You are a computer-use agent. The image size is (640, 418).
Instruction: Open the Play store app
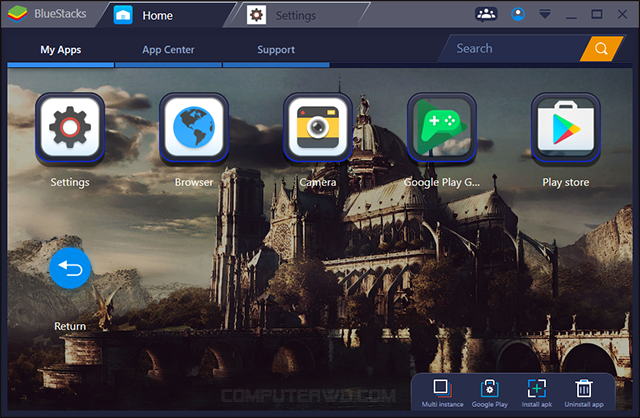(566, 127)
